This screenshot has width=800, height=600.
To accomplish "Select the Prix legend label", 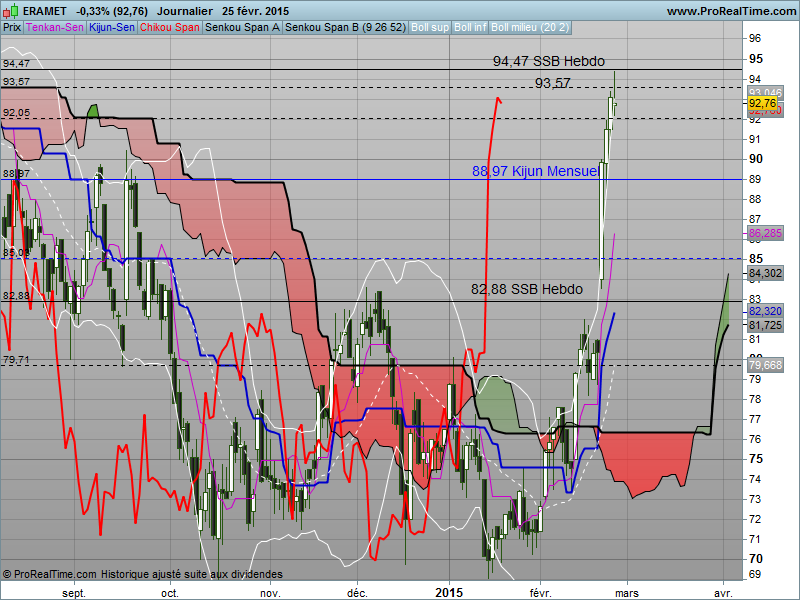I will (12, 28).
